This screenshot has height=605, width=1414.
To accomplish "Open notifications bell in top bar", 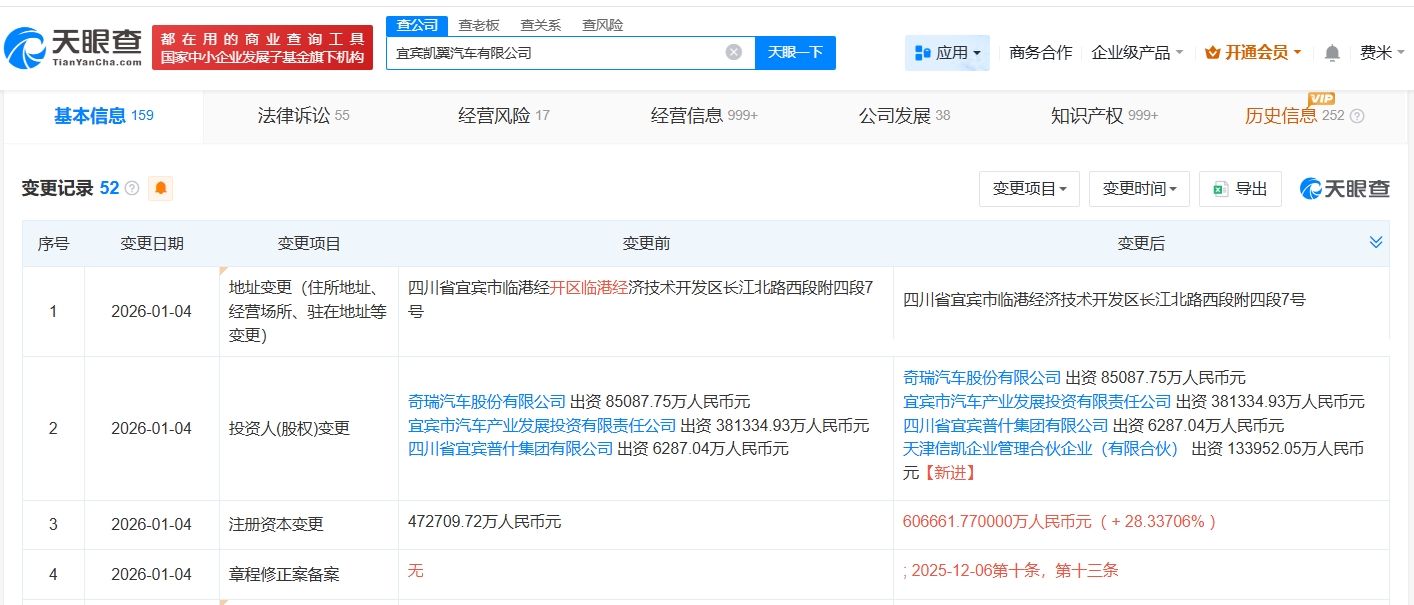I will coord(1331,52).
